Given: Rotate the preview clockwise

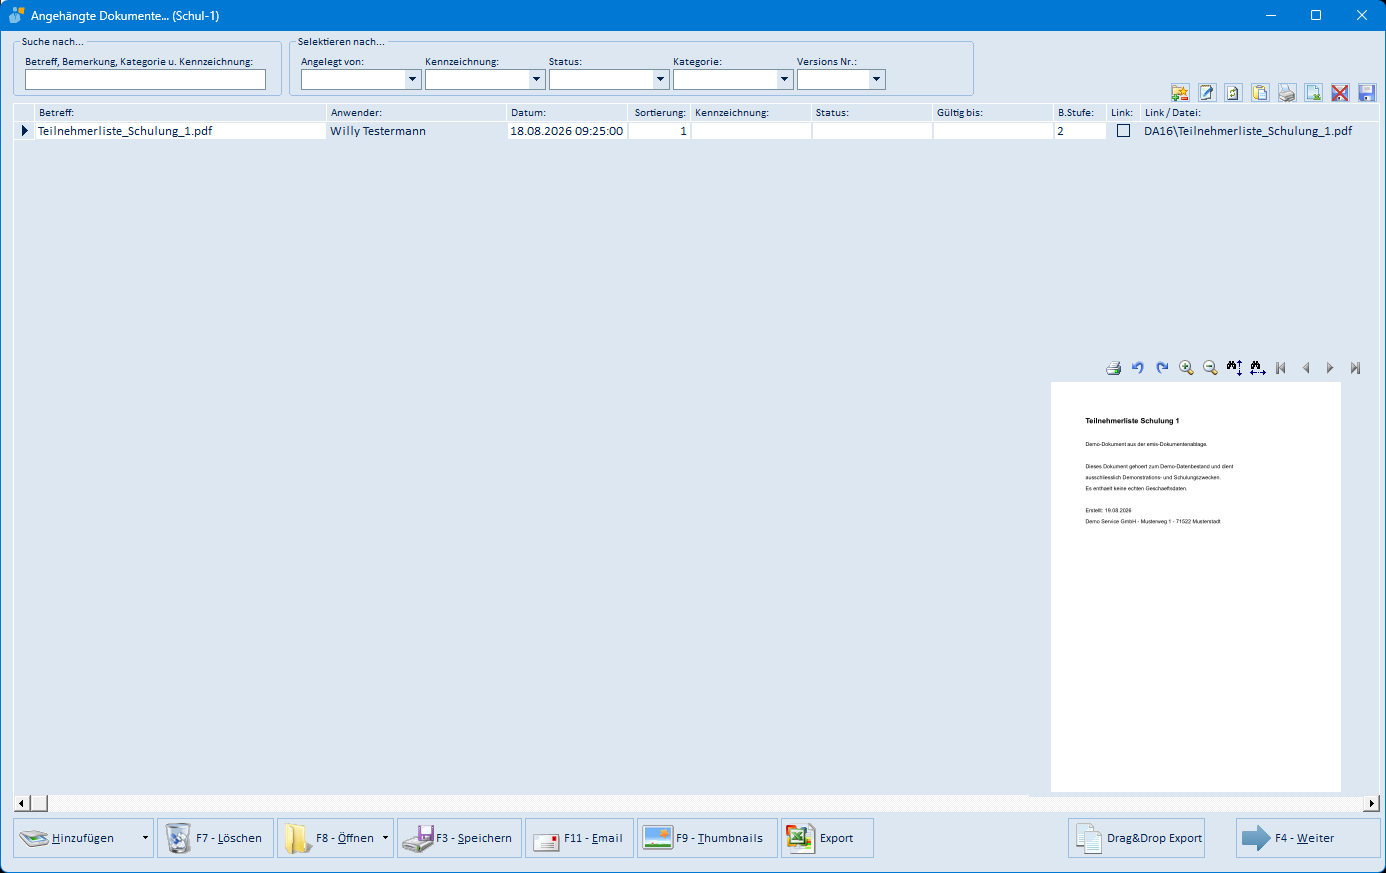Looking at the screenshot, I should 1162,368.
